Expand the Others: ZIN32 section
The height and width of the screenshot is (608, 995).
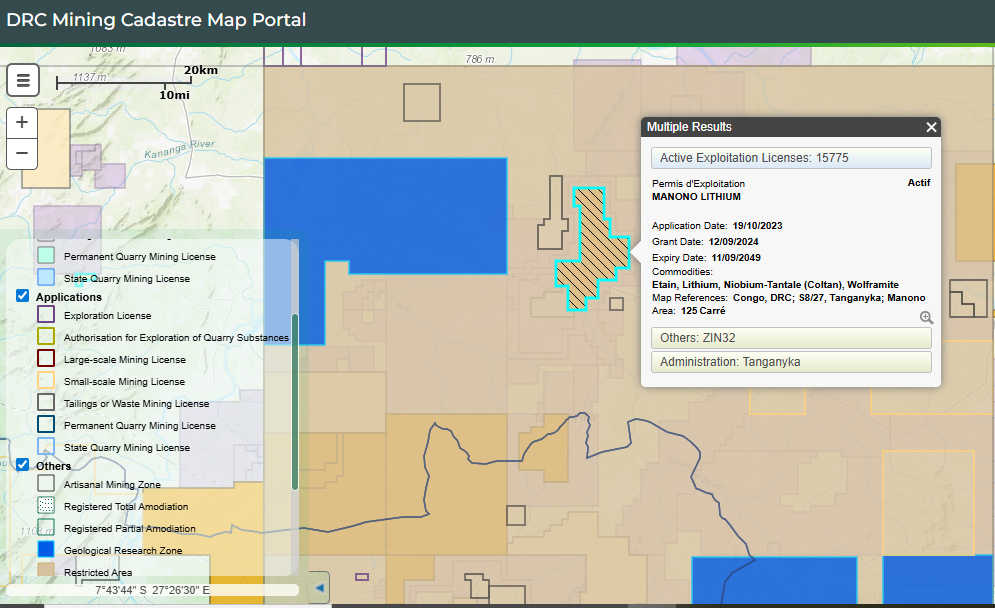coord(791,338)
